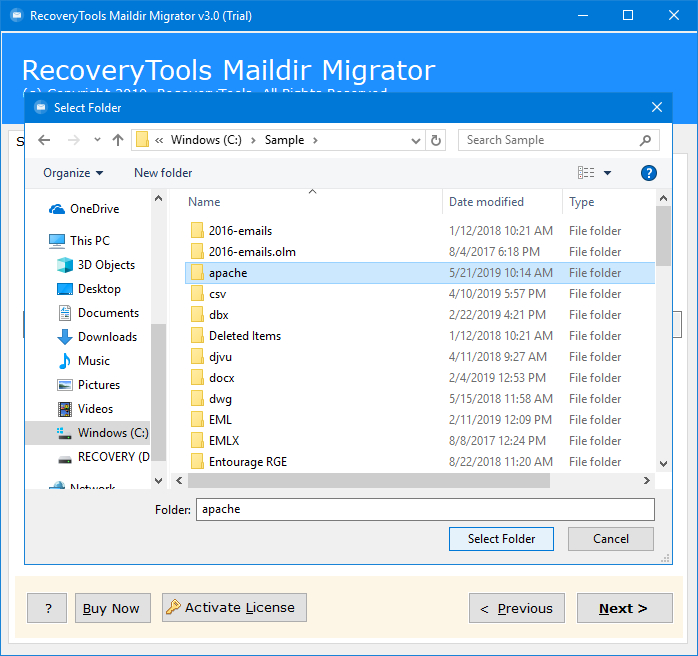
Task: Click Windows (C:) in the address breadcrumb
Action: coord(206,140)
